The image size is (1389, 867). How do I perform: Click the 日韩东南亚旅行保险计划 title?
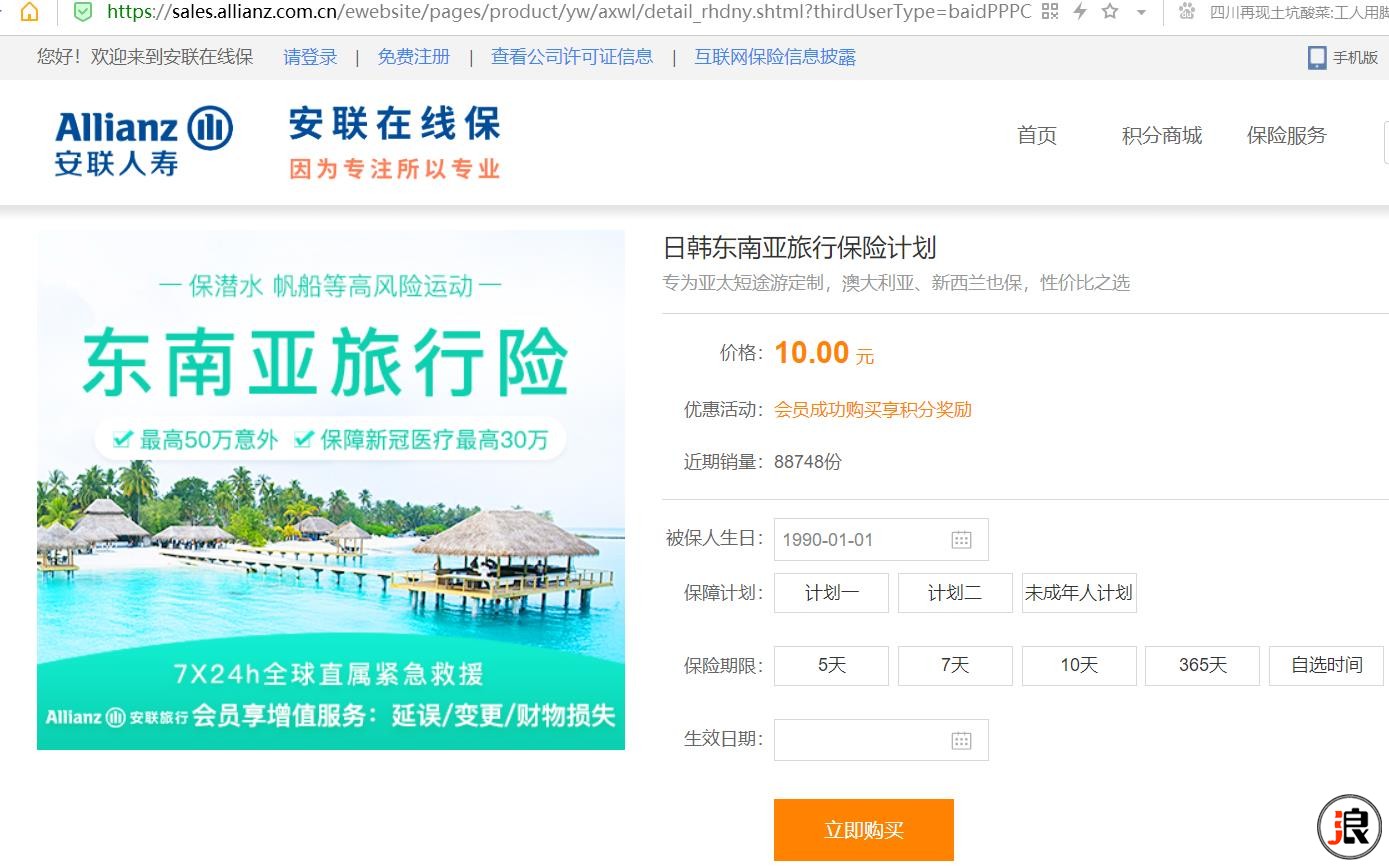800,248
